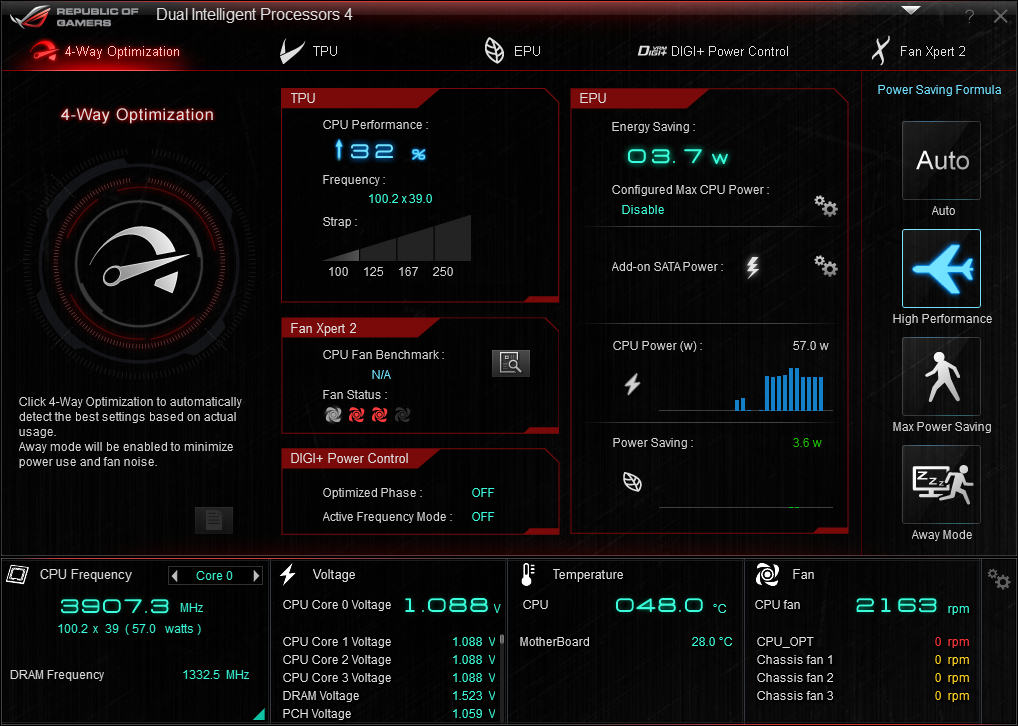Click the PCH Voltage 1.059 V reading
Screen dimensions: 1018x726
tap(474, 714)
